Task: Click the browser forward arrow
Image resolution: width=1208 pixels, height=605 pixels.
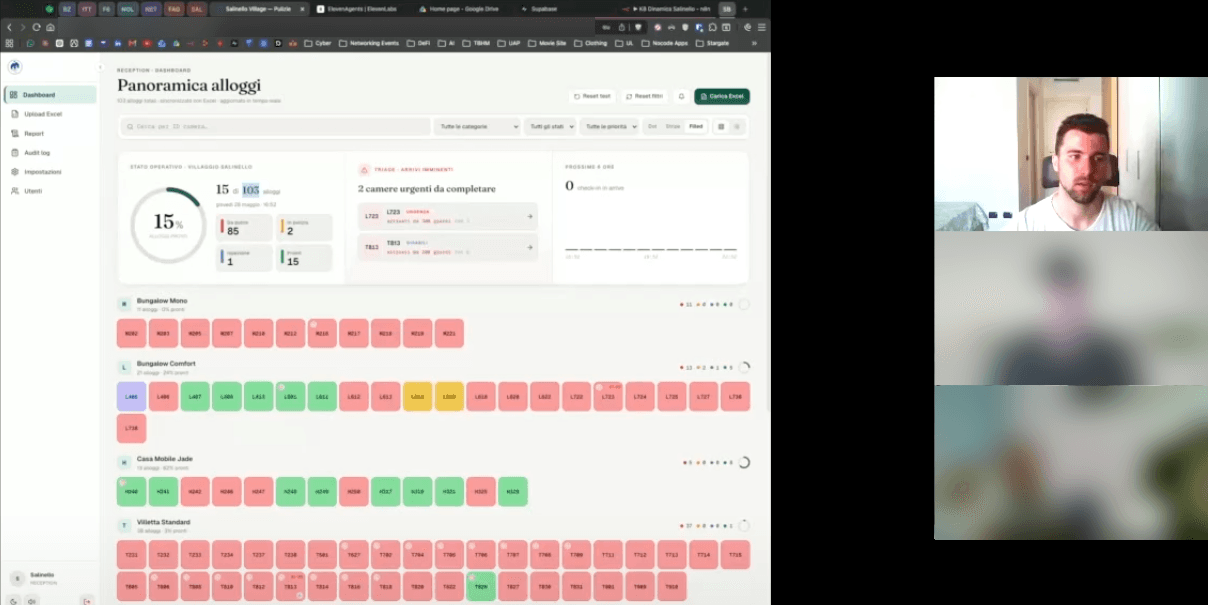Action: [x=23, y=27]
